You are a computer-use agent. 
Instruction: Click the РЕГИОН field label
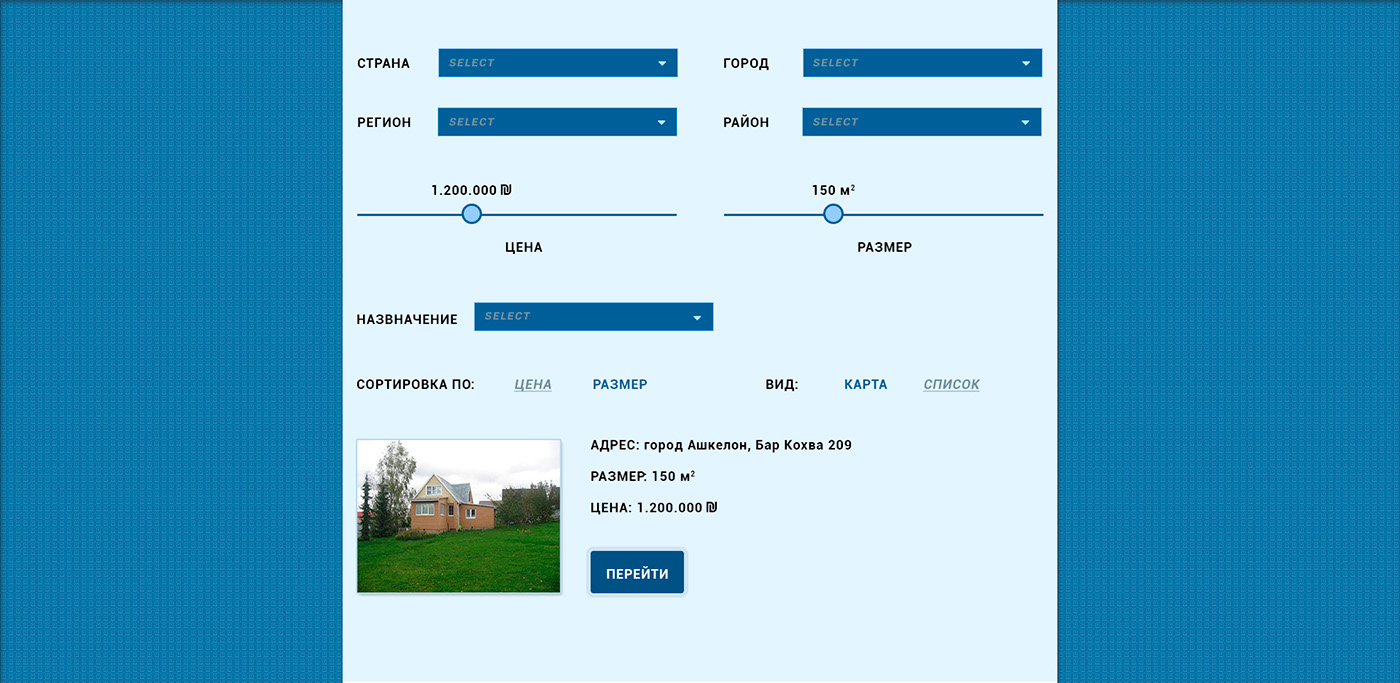click(x=384, y=123)
